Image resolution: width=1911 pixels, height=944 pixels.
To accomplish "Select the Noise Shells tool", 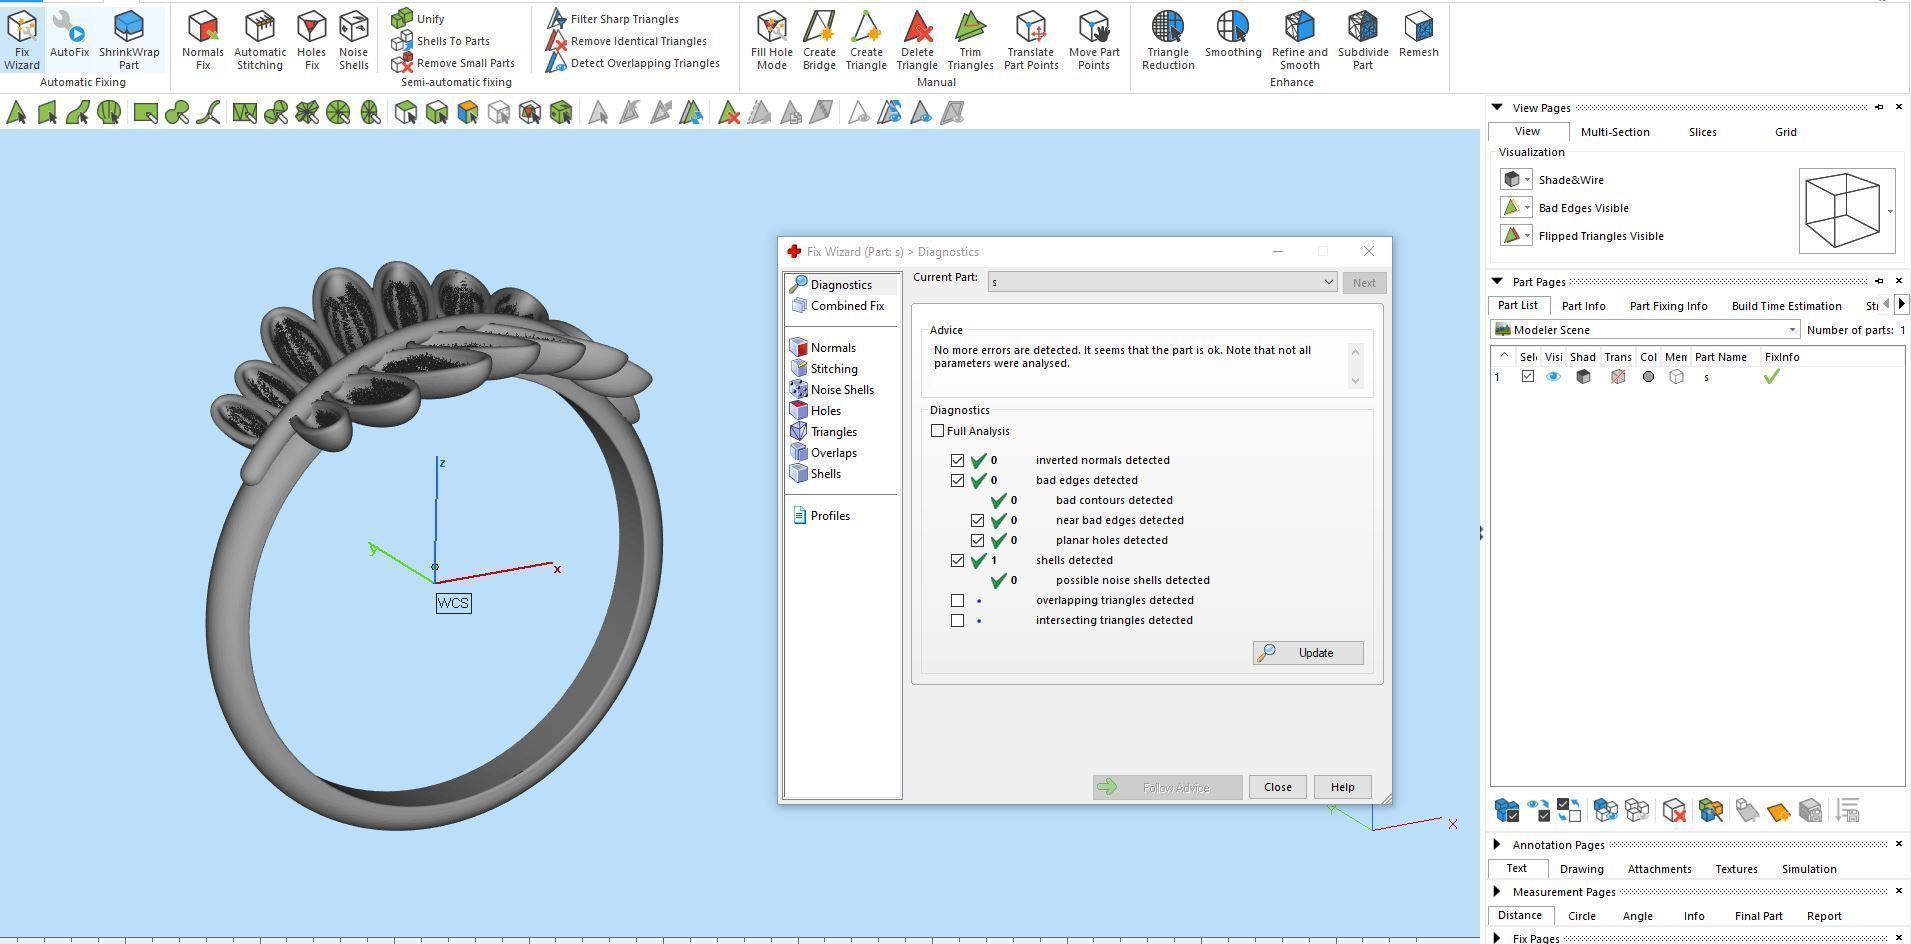I will coord(353,41).
